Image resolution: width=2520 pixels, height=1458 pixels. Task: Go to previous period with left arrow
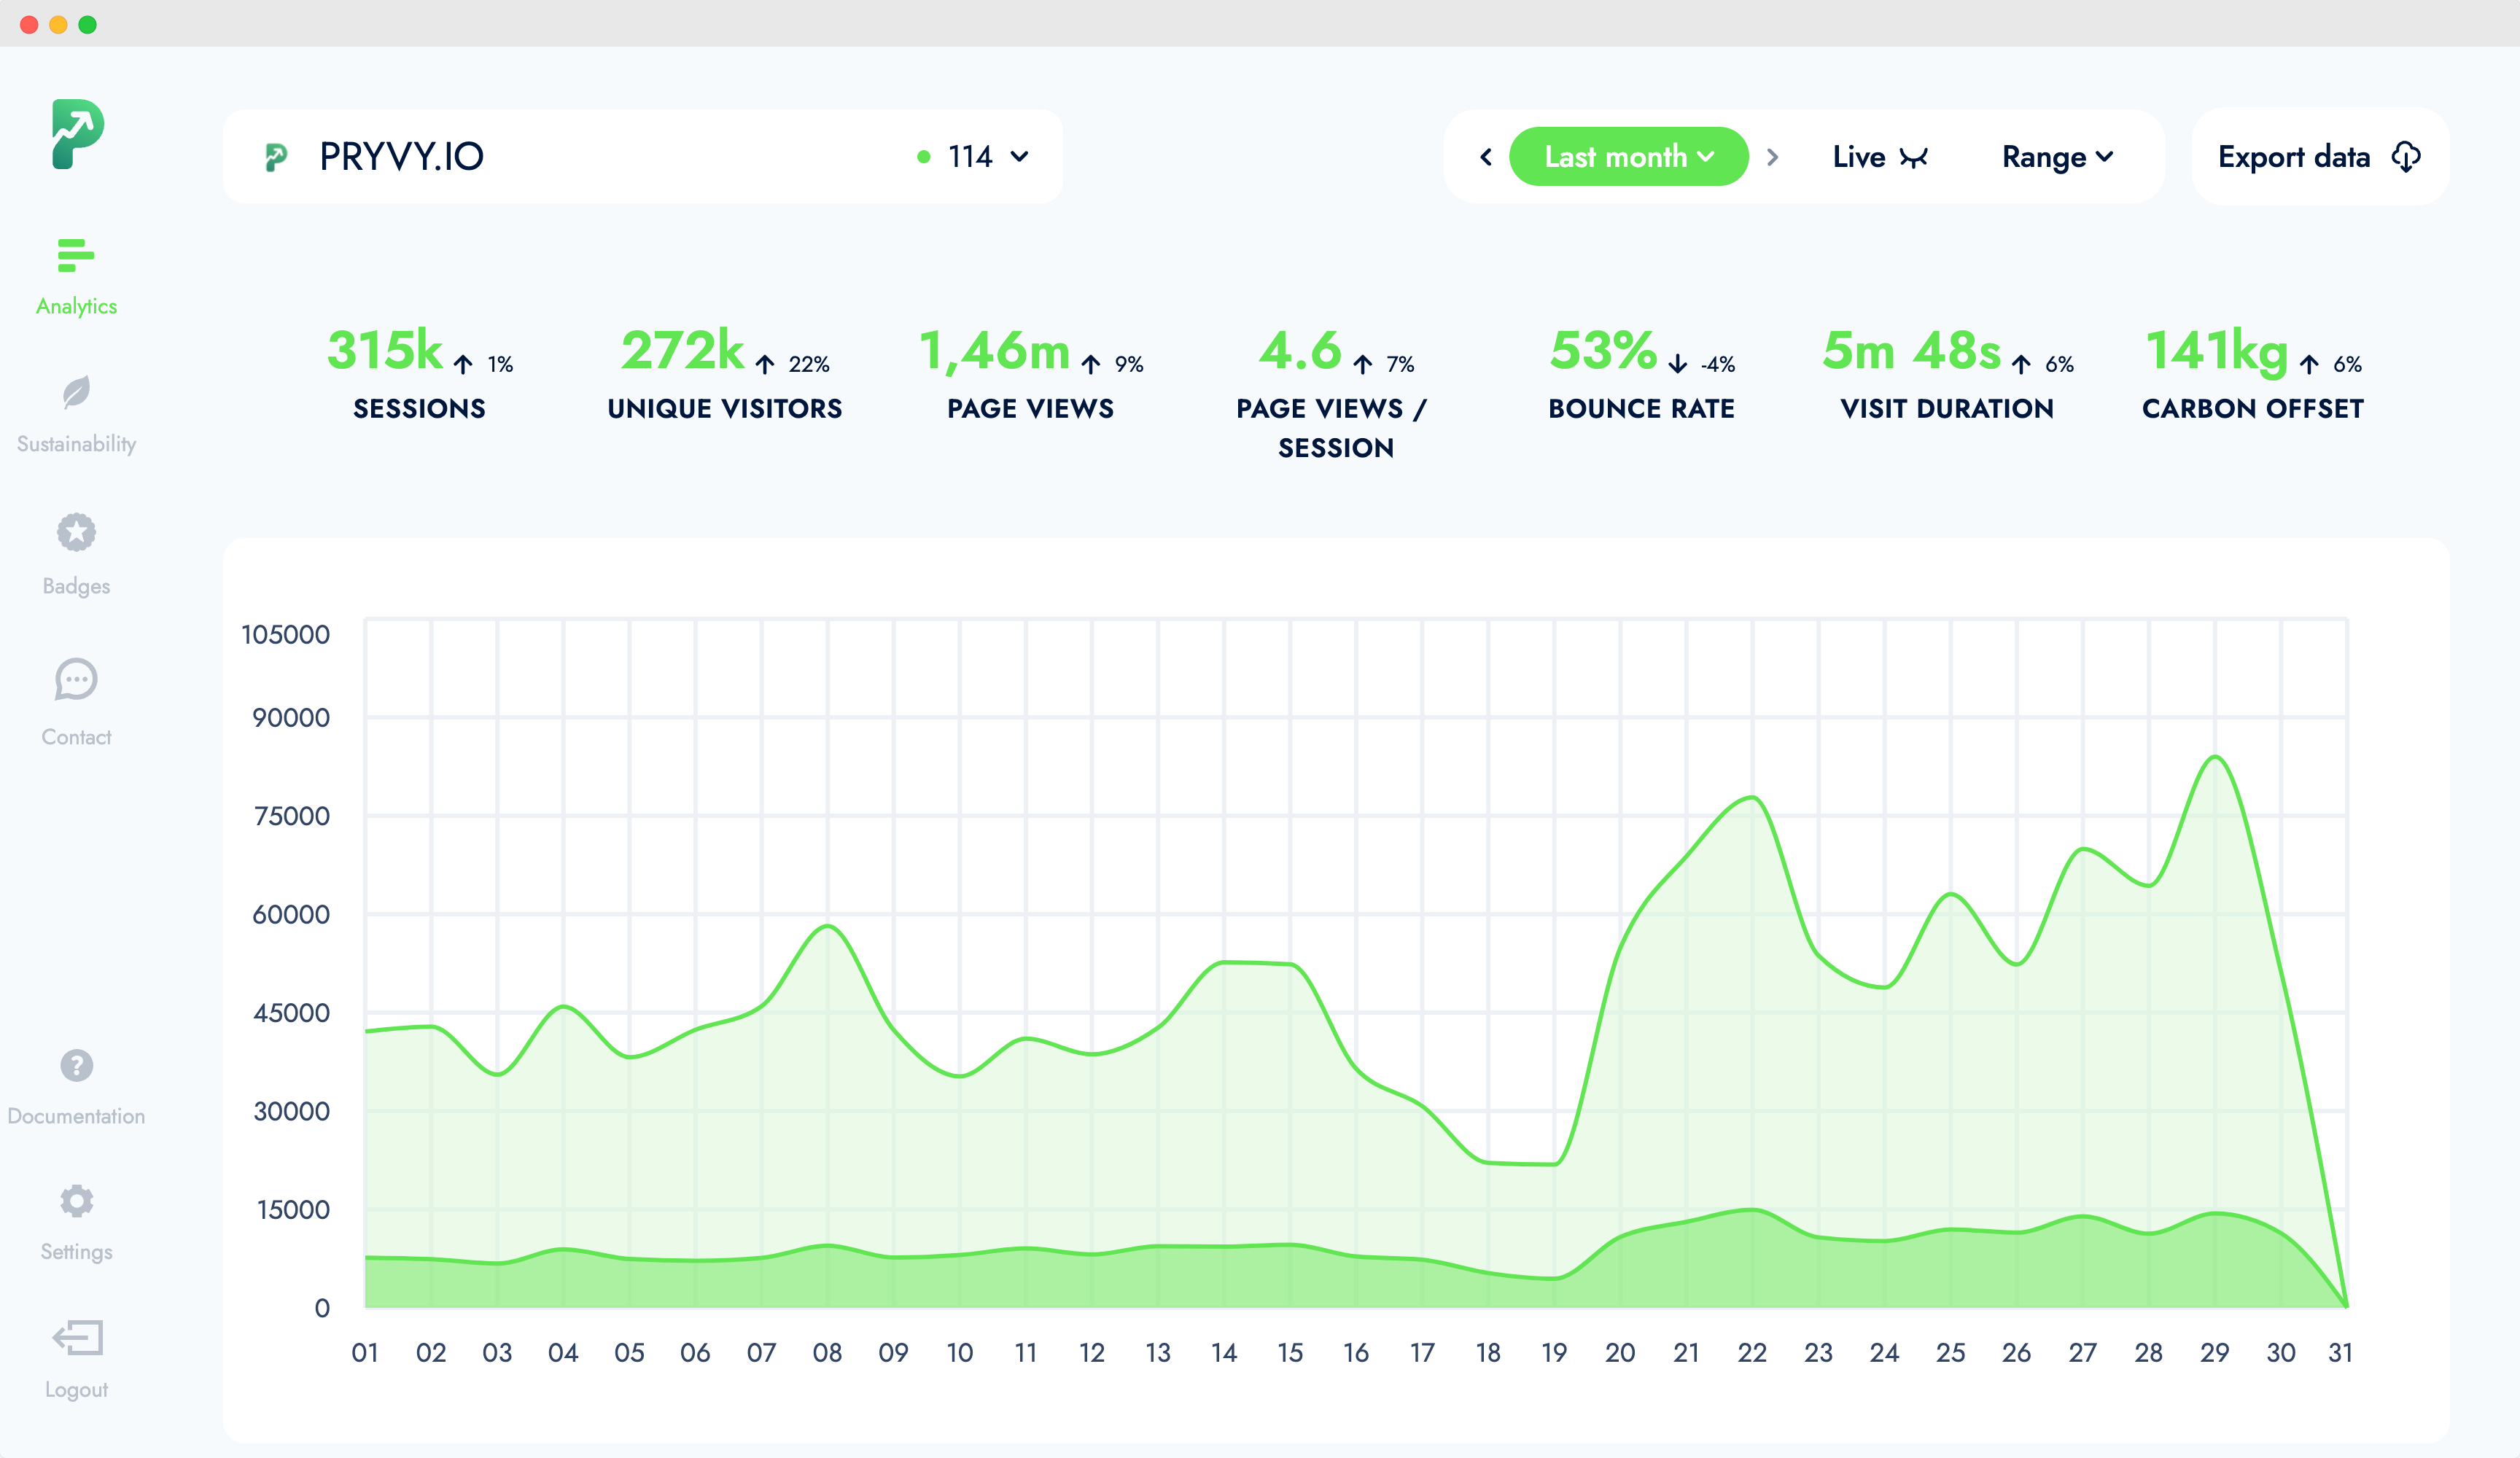click(x=1485, y=156)
